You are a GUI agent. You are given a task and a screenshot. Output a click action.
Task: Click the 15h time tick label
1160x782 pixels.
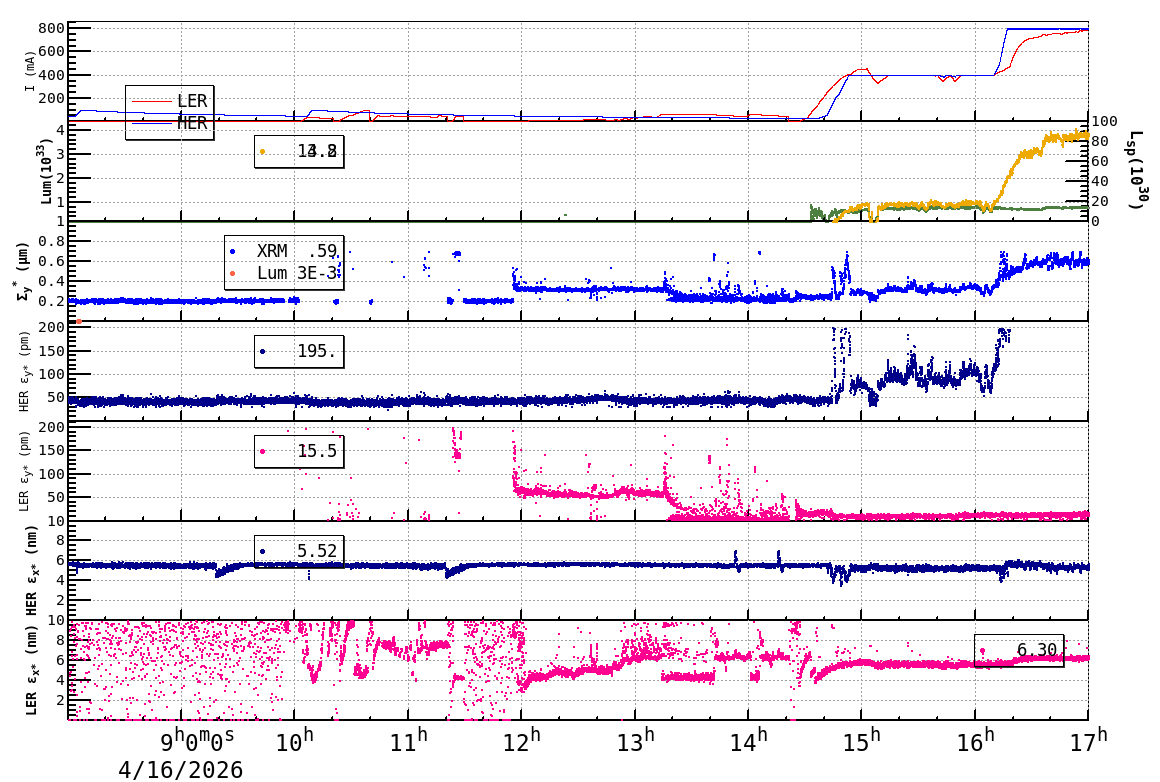(861, 740)
